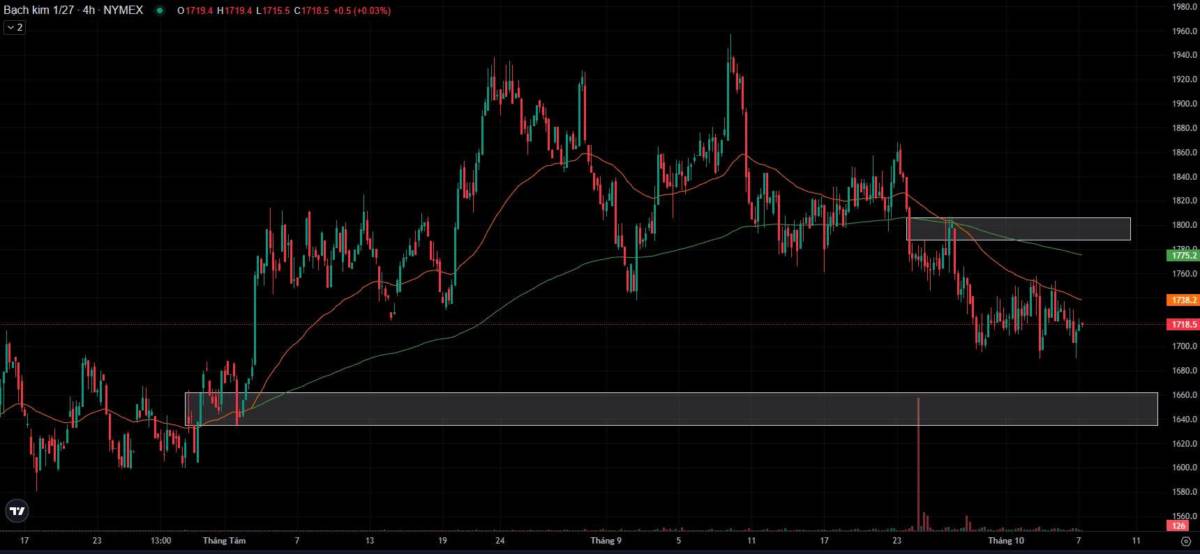1200x554 pixels.
Task: Click the red 1718.5 last price label
Action: [1182, 325]
